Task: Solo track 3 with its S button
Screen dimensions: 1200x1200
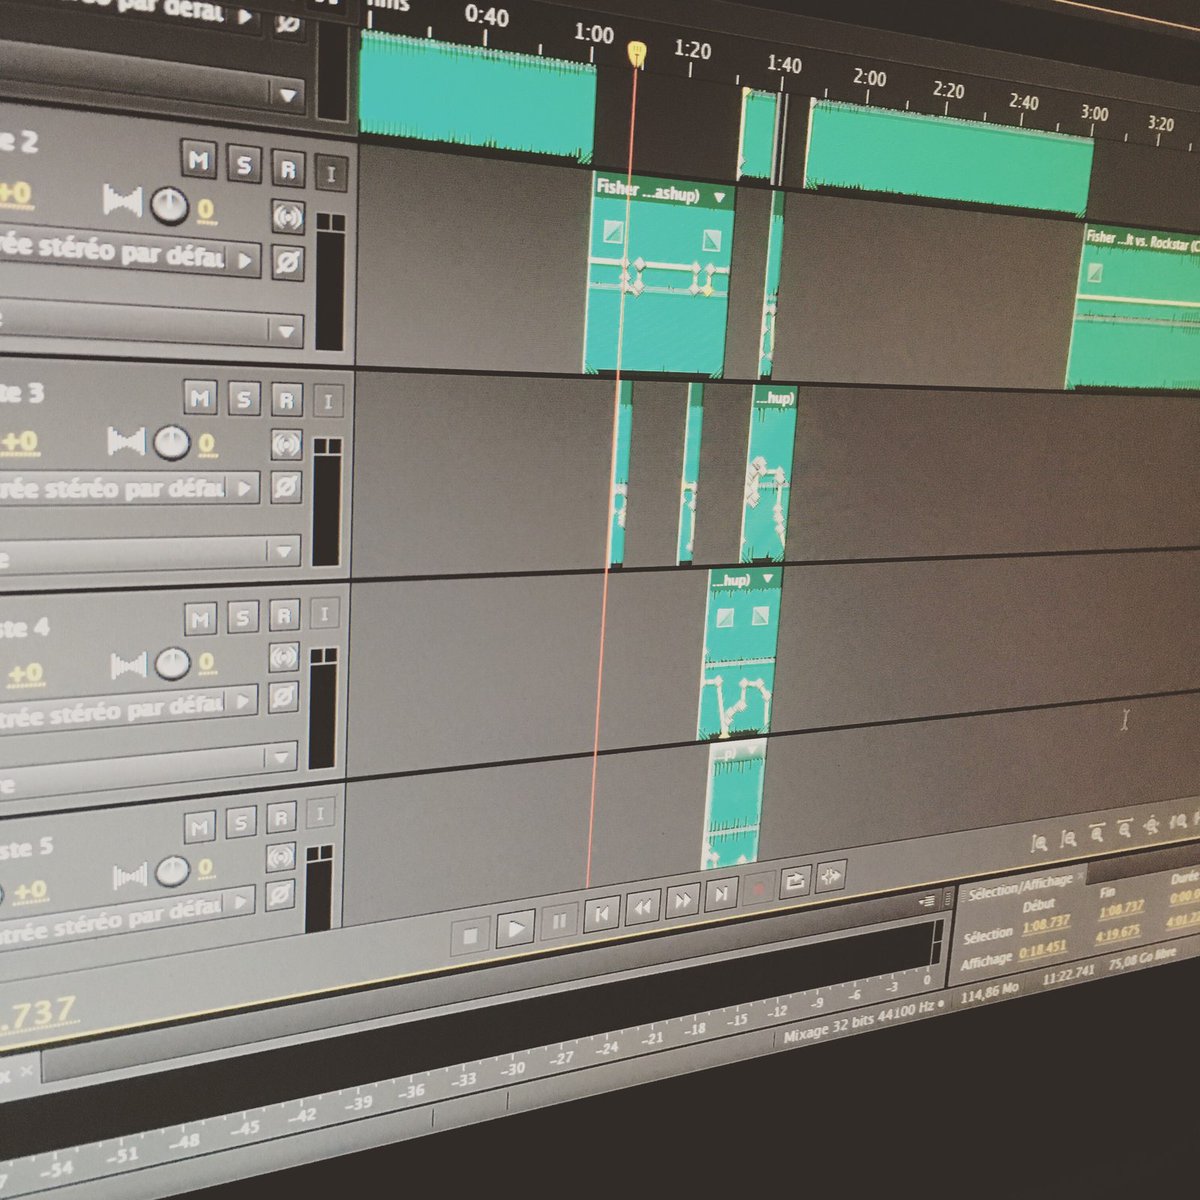Action: pyautogui.click(x=243, y=400)
